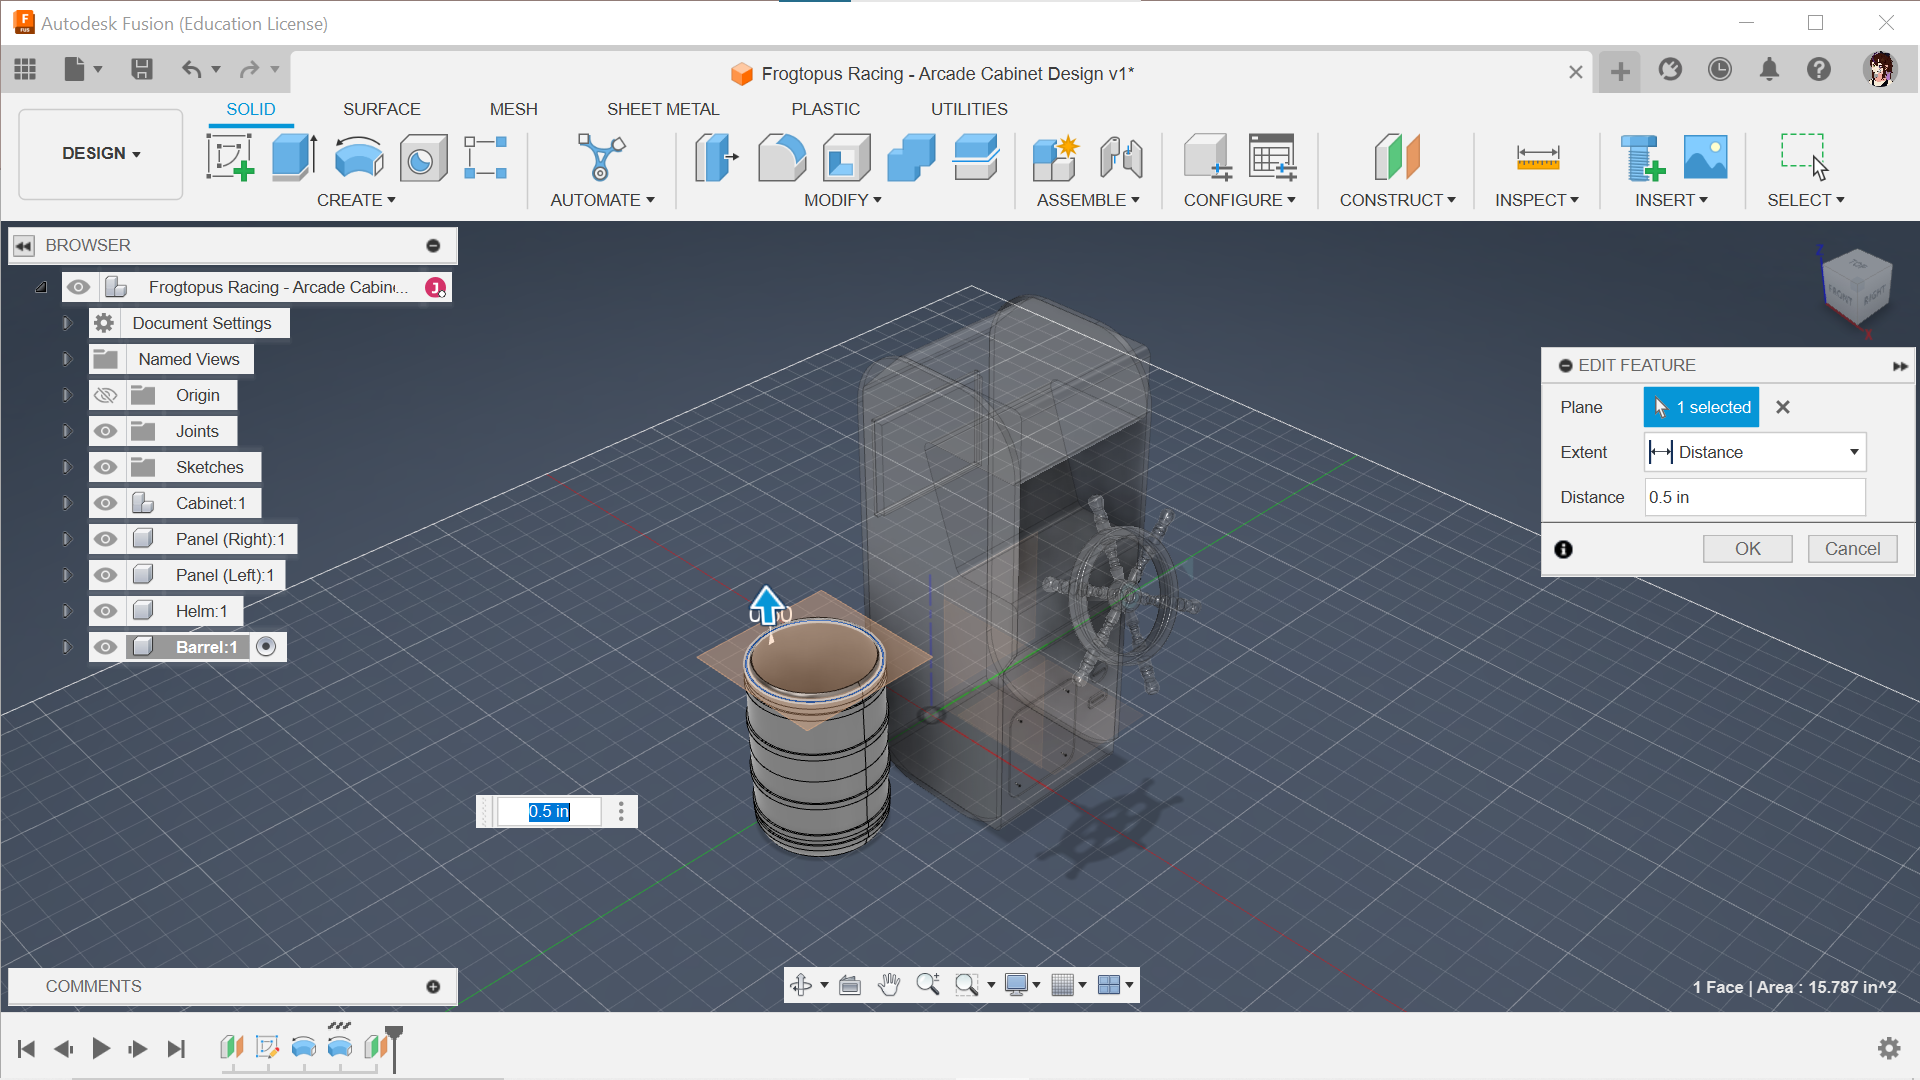Select the Create Sketch tool
Screen dimensions: 1920x1080
pyautogui.click(x=227, y=156)
